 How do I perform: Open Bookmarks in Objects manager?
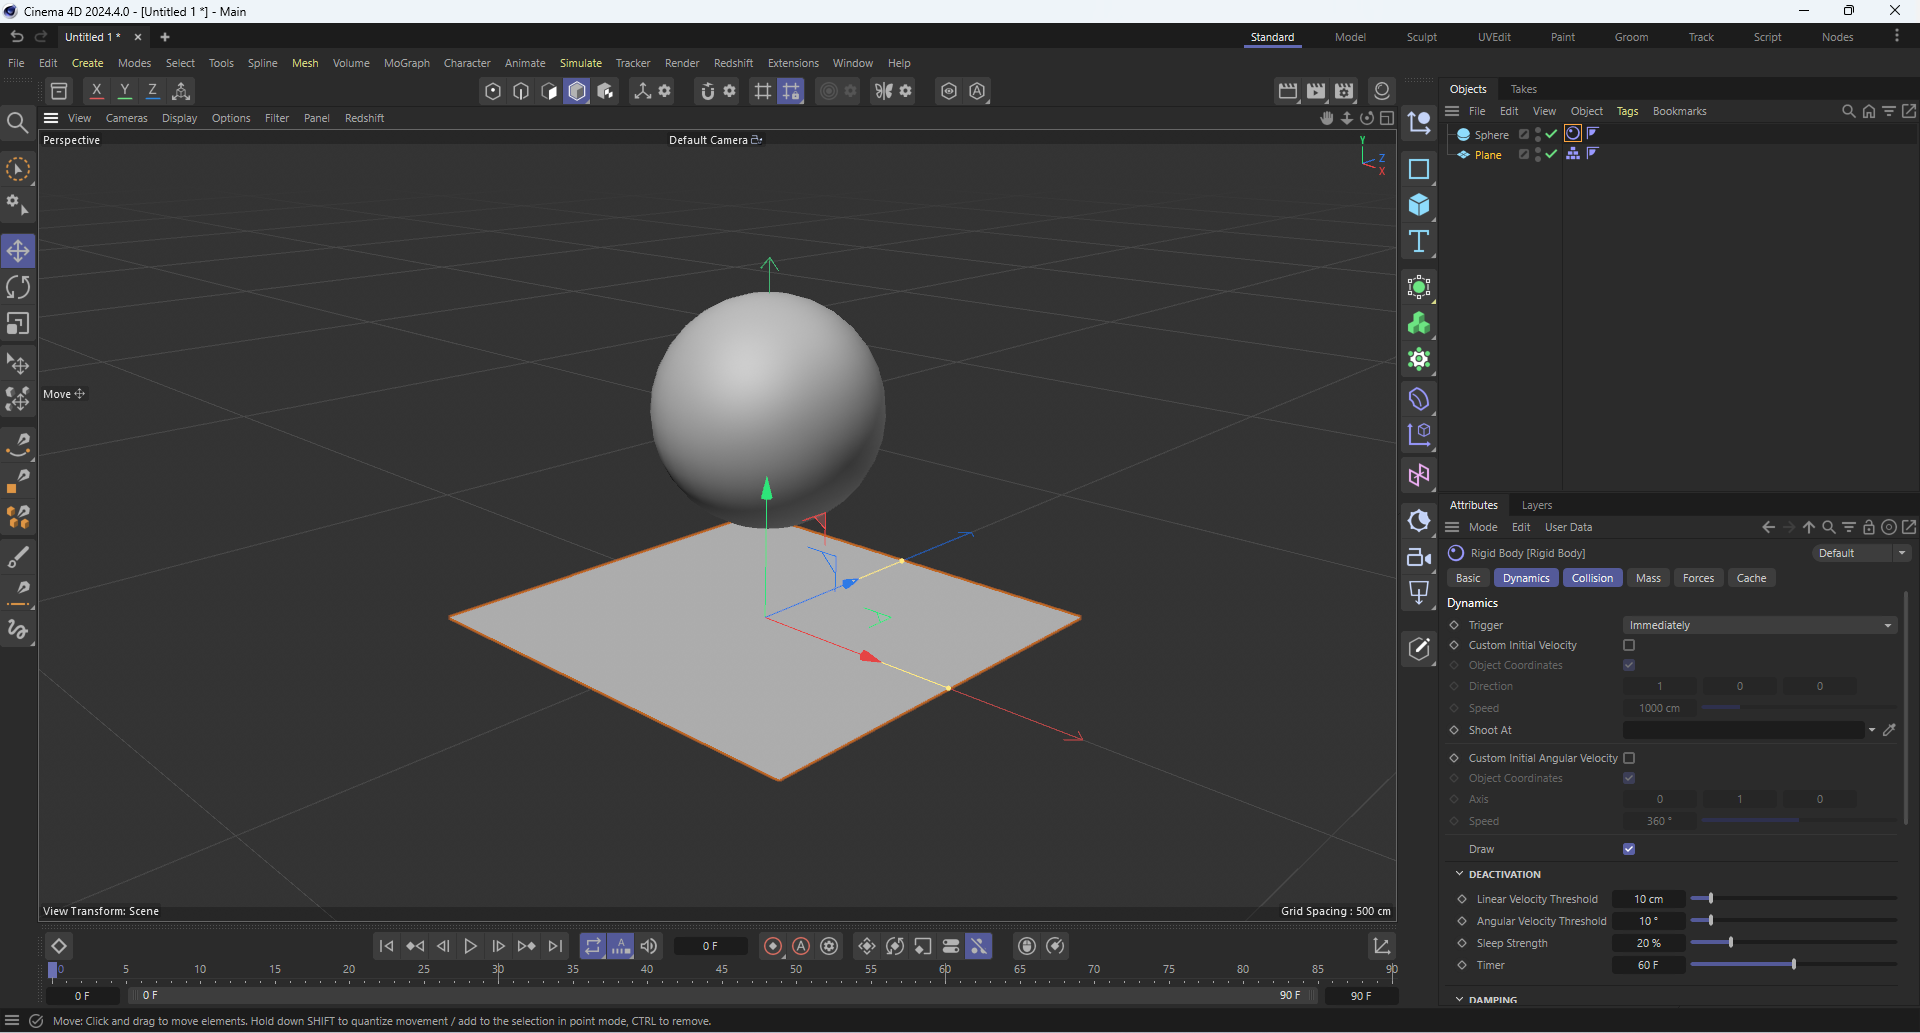click(1679, 111)
